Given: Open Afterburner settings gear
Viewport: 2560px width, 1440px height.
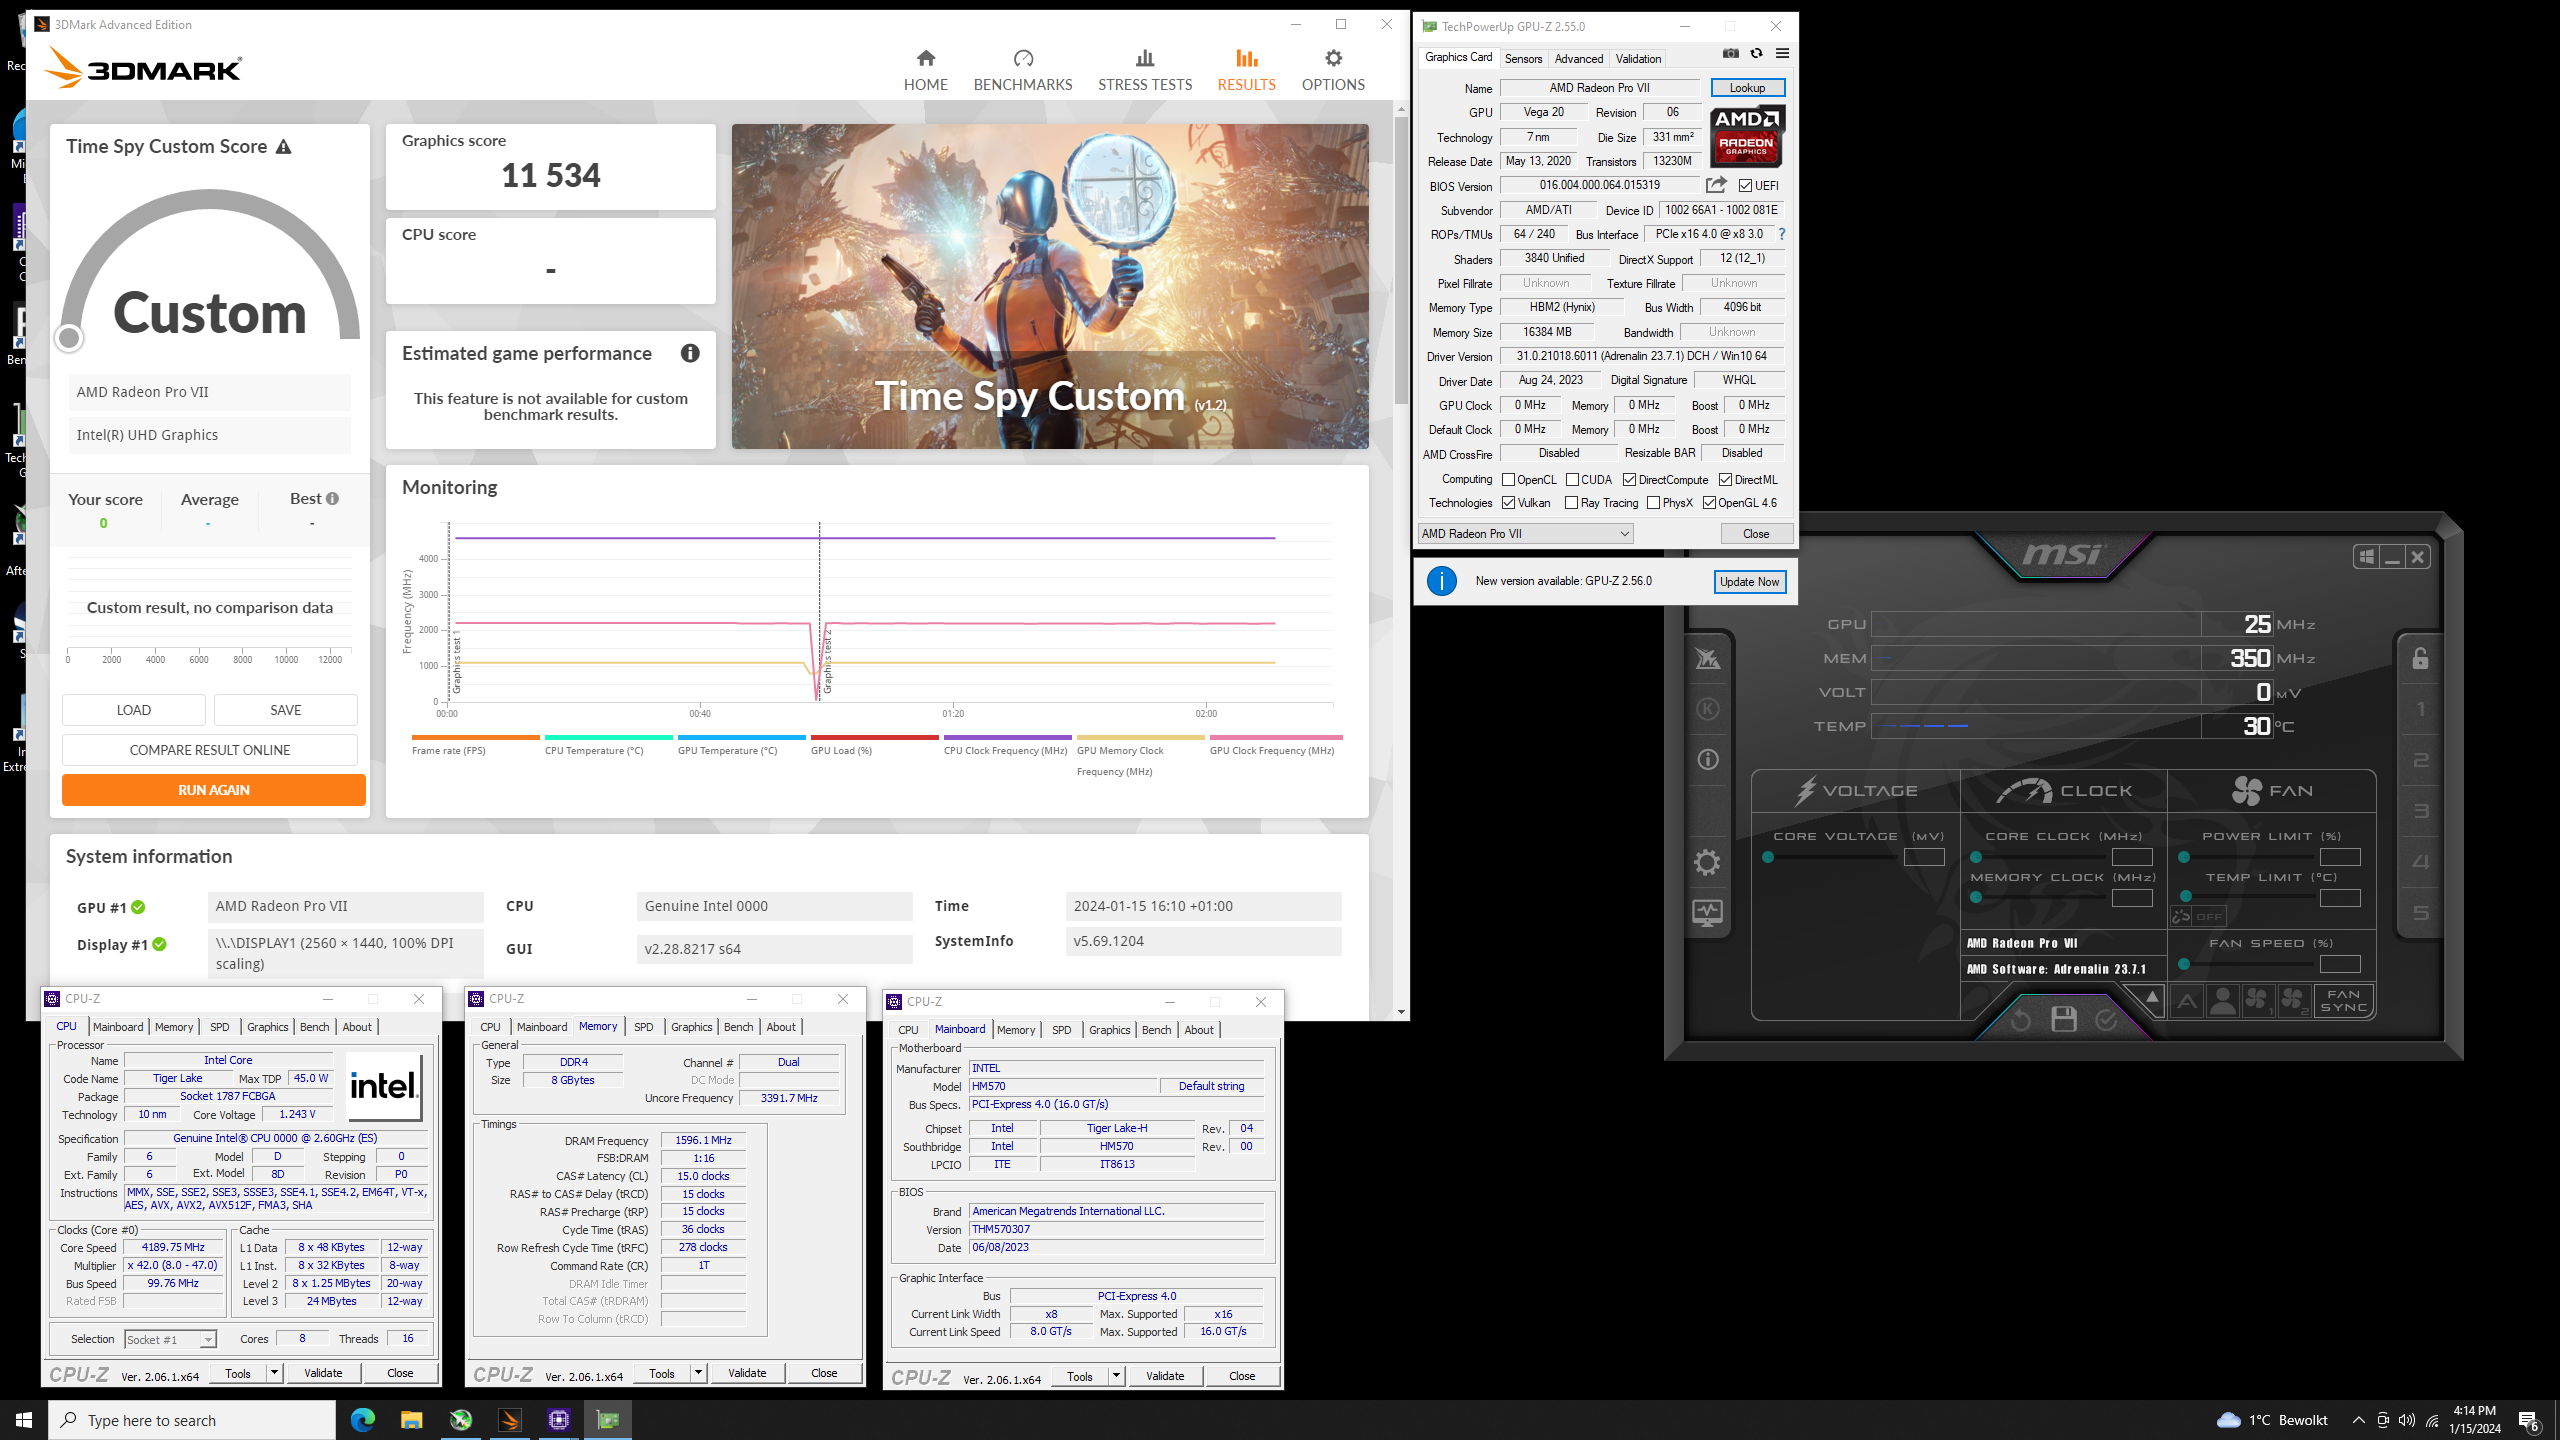Looking at the screenshot, I should click(x=1707, y=862).
